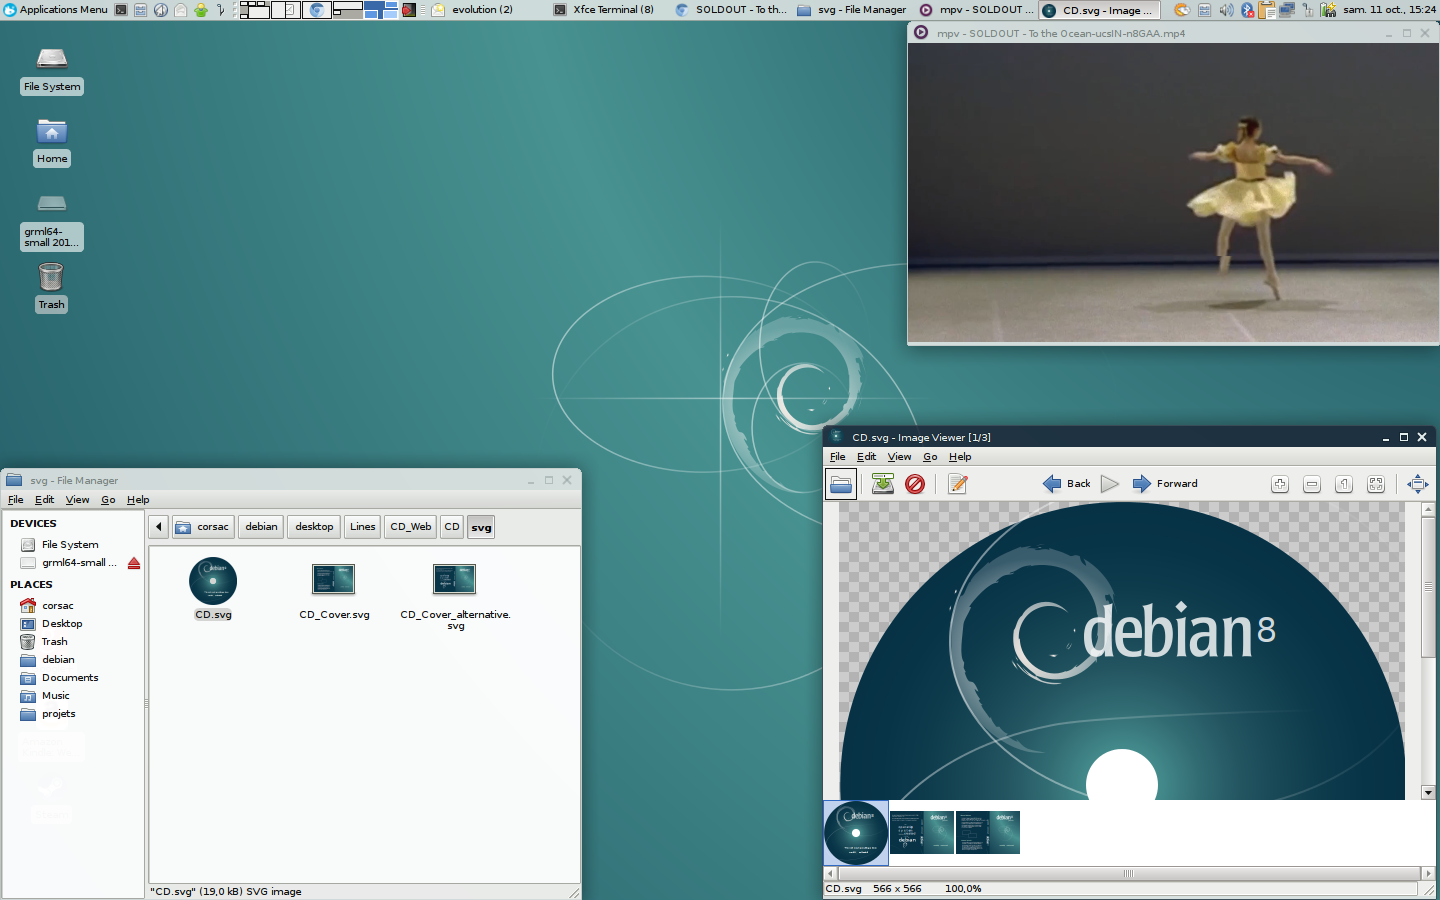Open Desktop in sidebar places

coord(62,624)
